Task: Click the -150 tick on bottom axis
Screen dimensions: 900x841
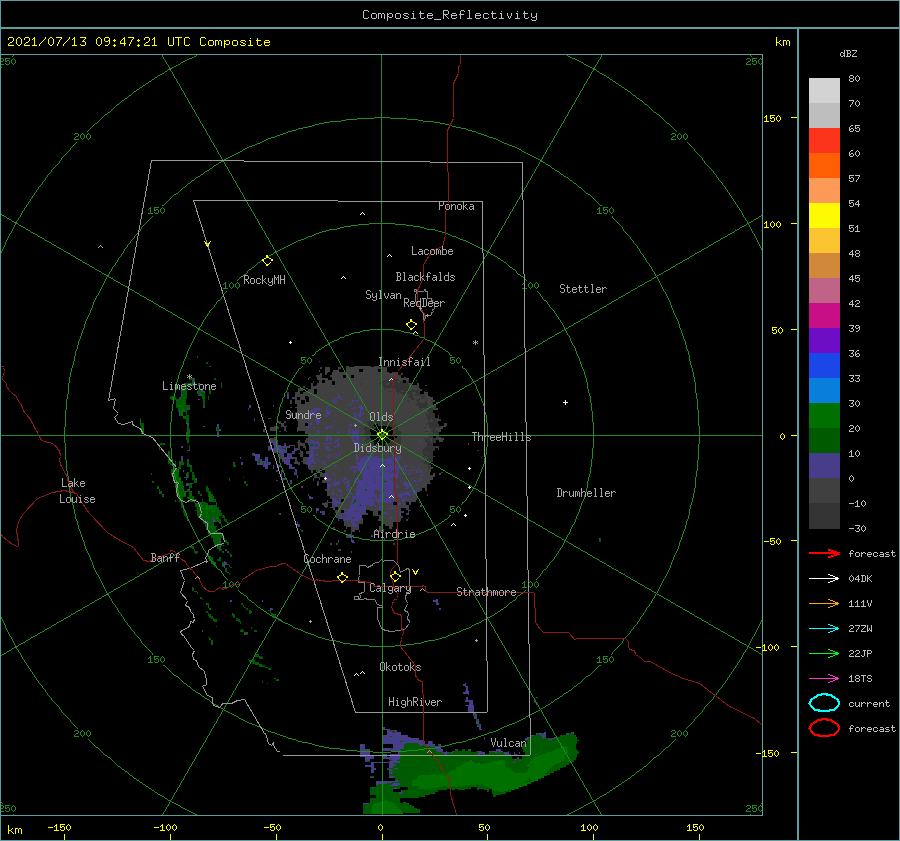Action: (59, 827)
